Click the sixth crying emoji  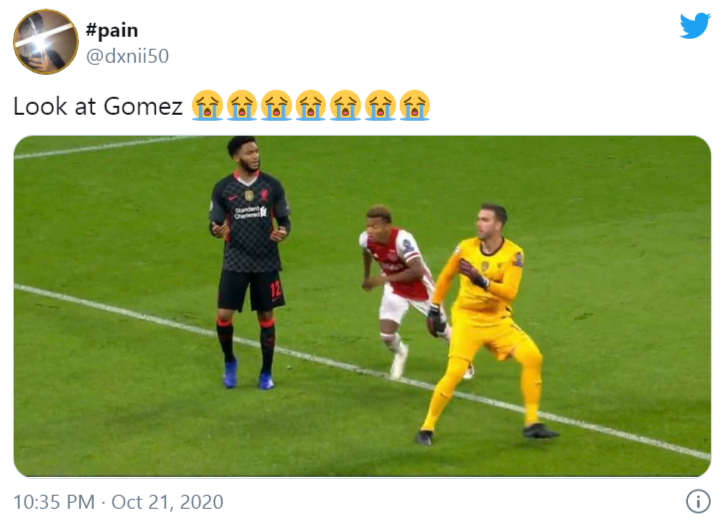pos(380,105)
